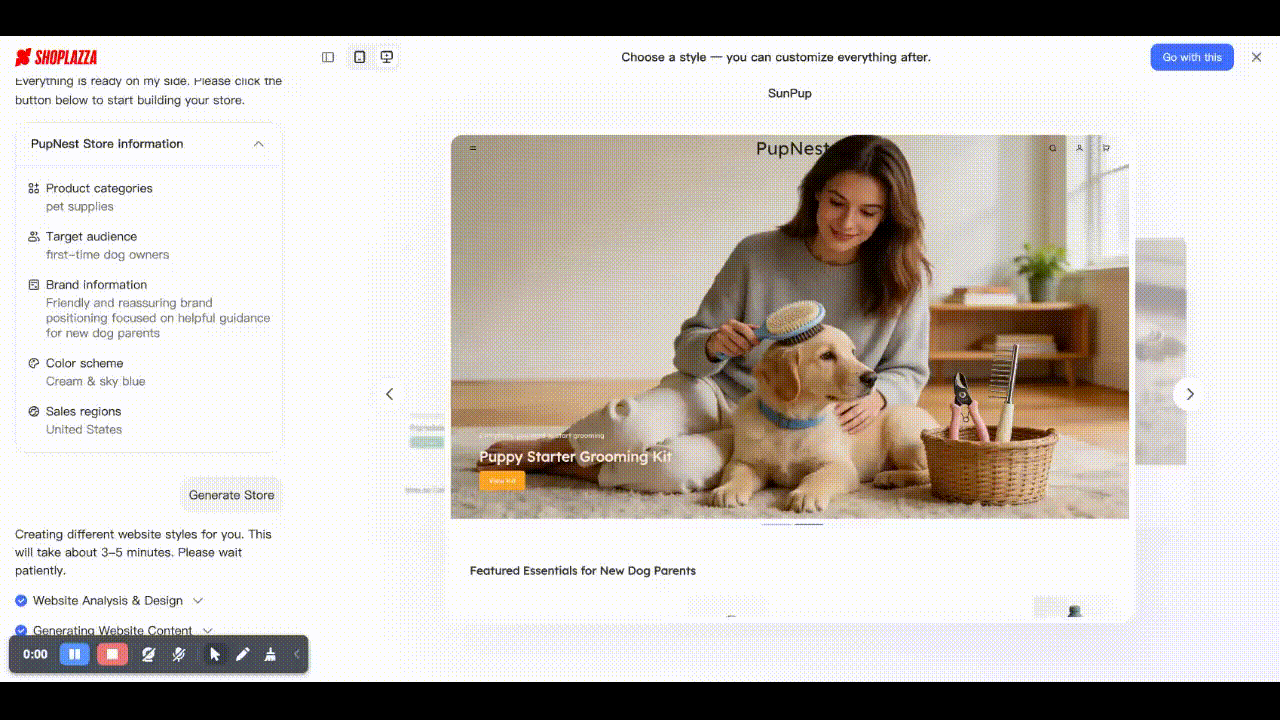The width and height of the screenshot is (1280, 720).
Task: Collapse the PupNest Store information panel
Action: click(x=259, y=144)
